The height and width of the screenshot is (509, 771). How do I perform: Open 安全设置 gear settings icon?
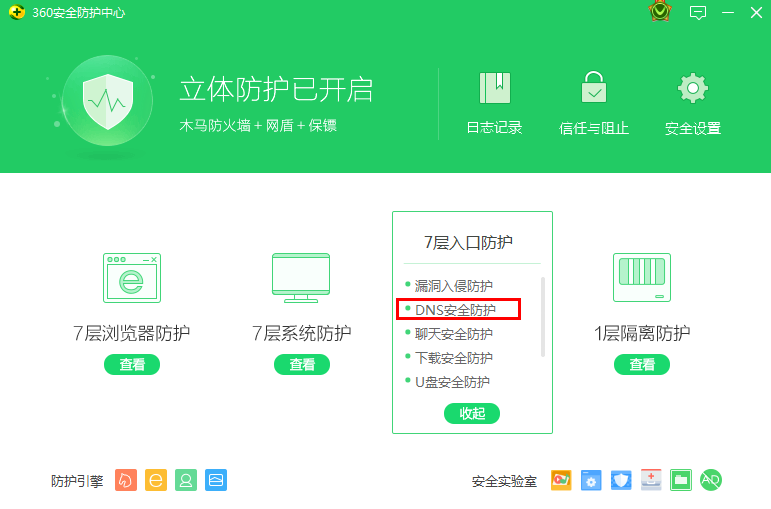(693, 88)
